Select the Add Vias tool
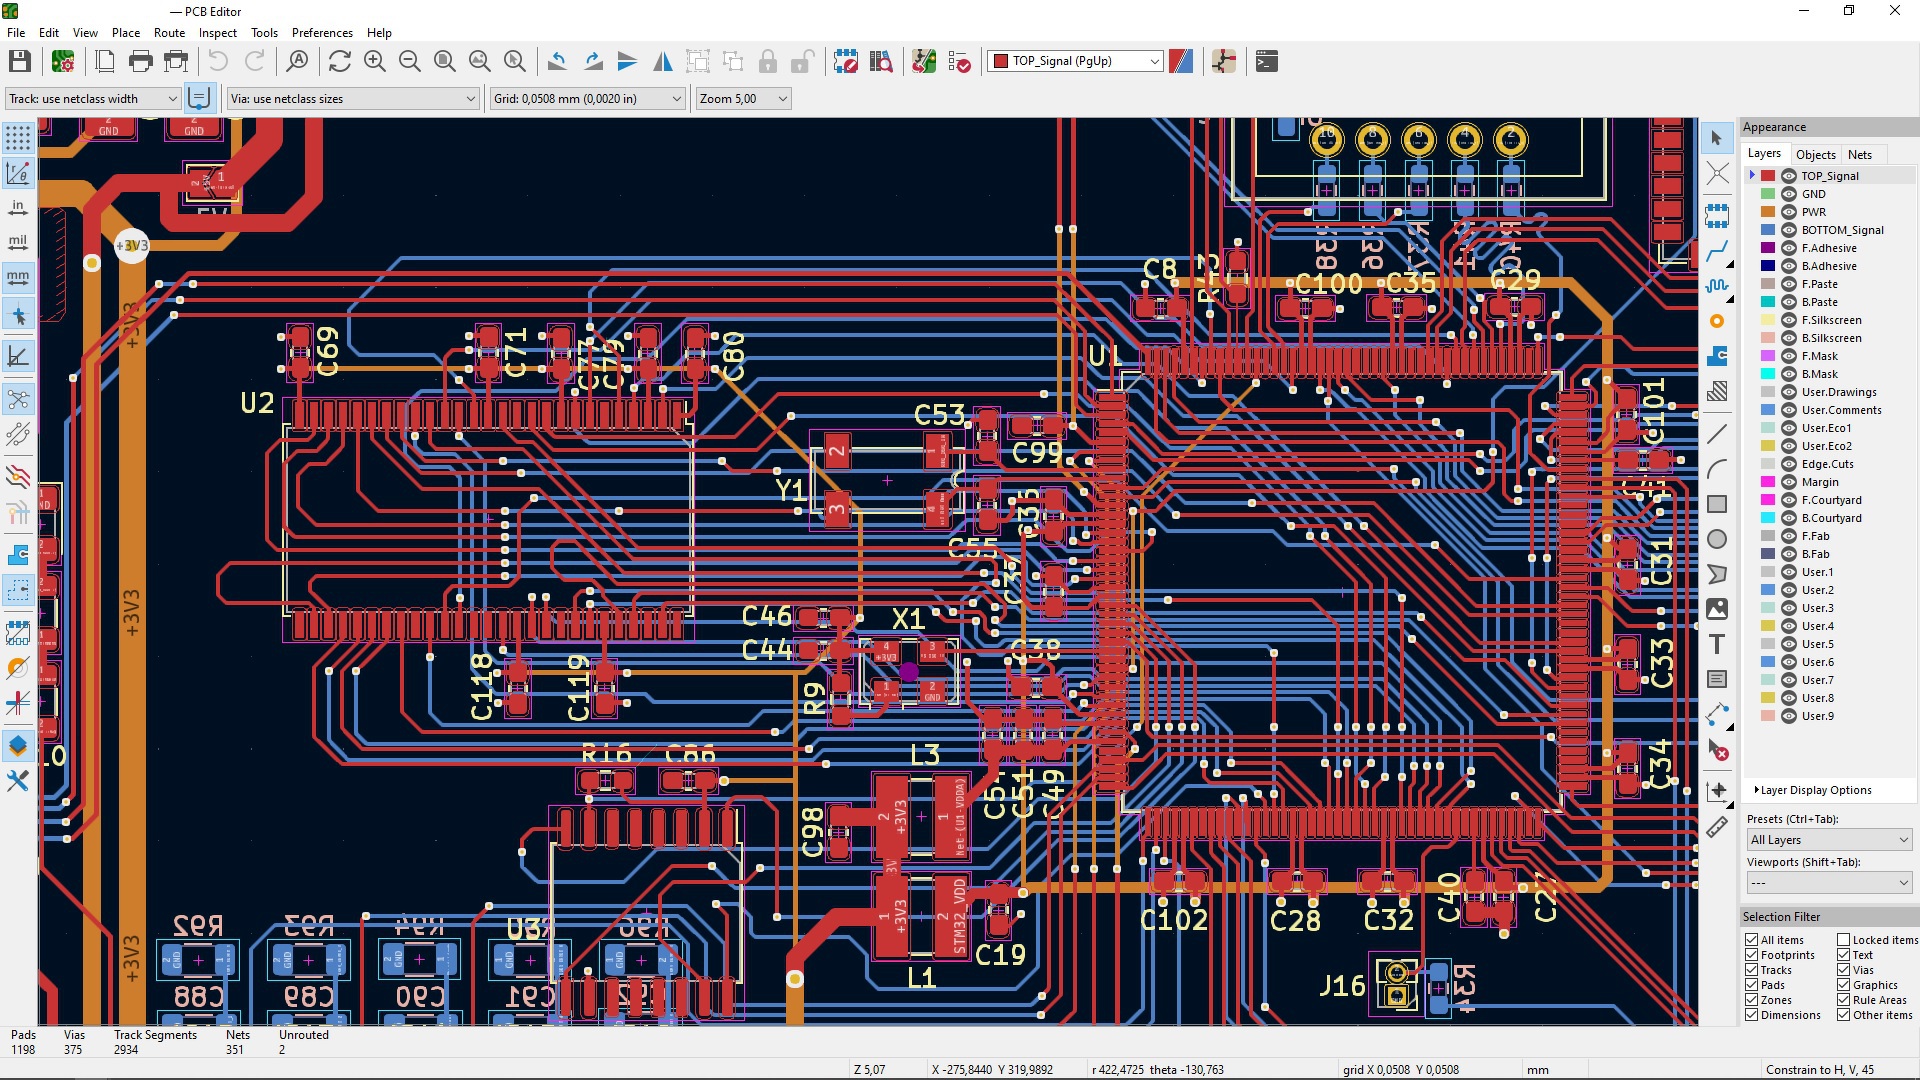This screenshot has width=1920, height=1080. coord(1717,321)
